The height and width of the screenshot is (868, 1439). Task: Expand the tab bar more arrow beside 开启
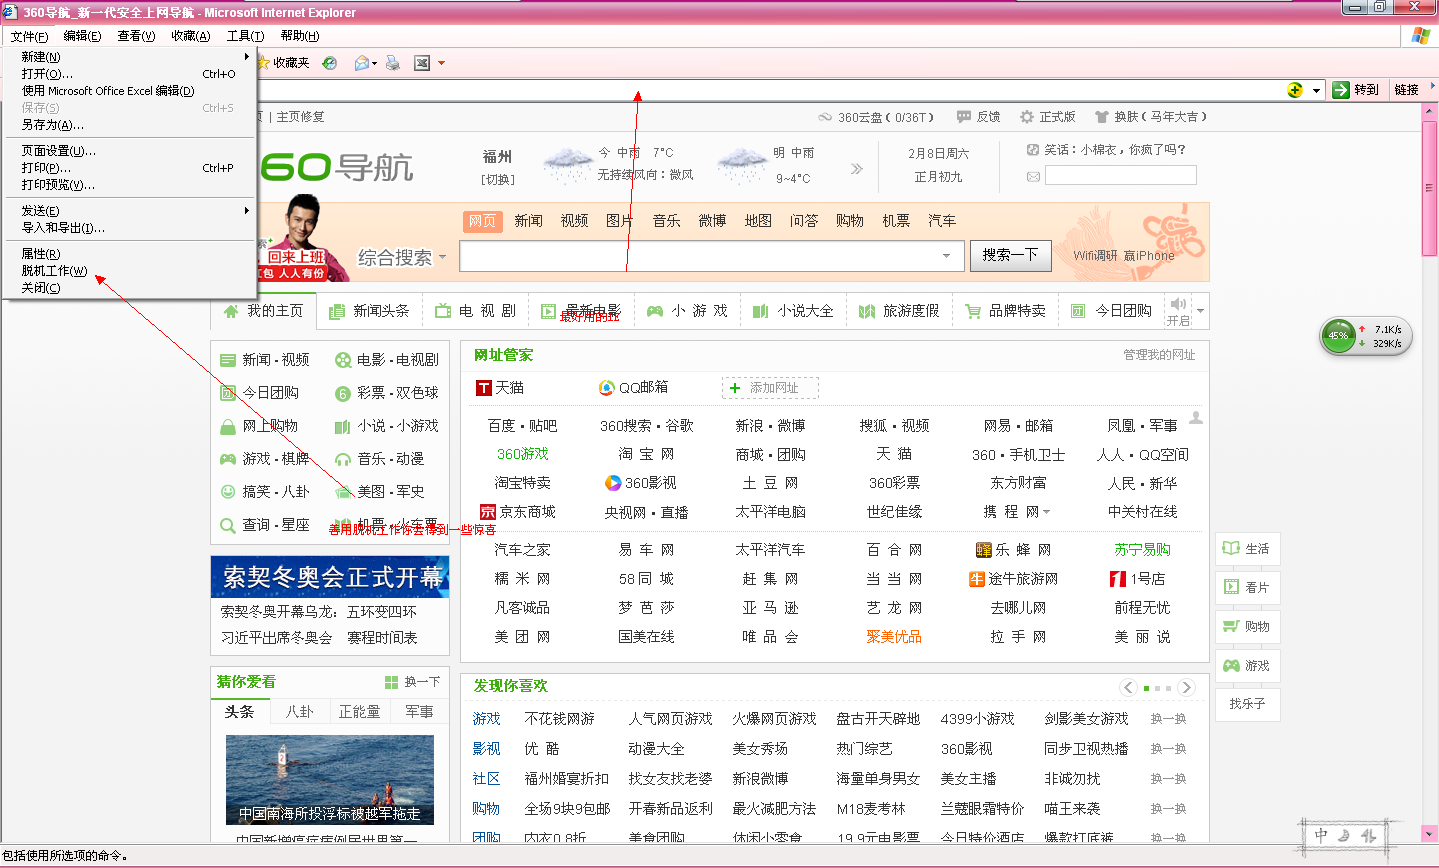coord(1200,311)
